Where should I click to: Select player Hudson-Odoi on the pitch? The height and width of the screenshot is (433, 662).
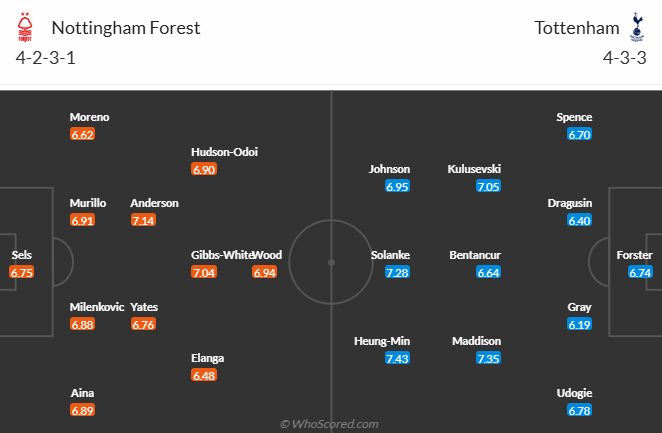tap(225, 152)
